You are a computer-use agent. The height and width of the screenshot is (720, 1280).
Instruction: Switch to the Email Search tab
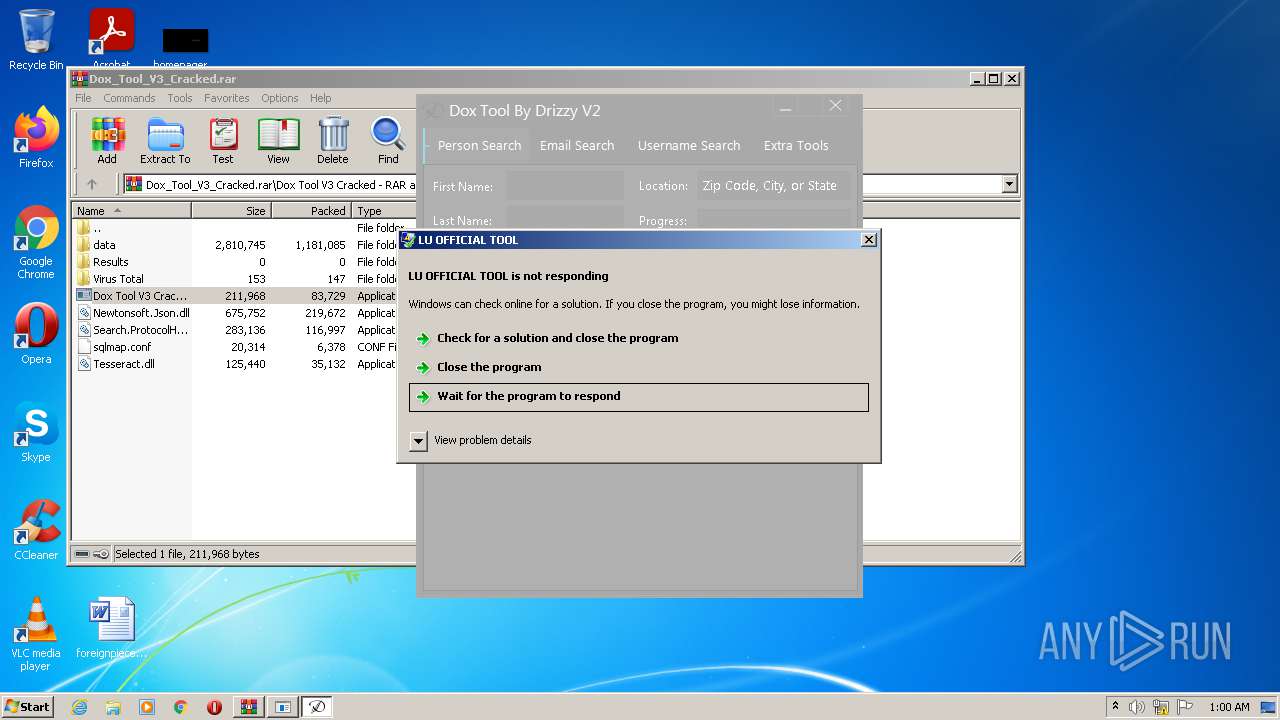[577, 145]
